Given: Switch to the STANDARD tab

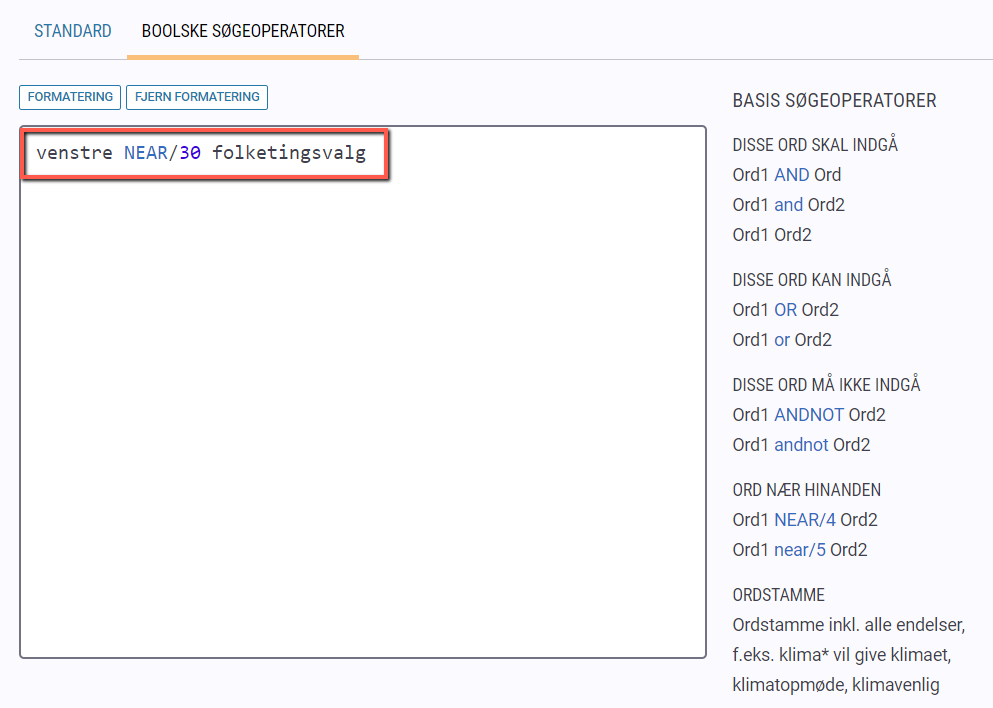Looking at the screenshot, I should pyautogui.click(x=73, y=31).
